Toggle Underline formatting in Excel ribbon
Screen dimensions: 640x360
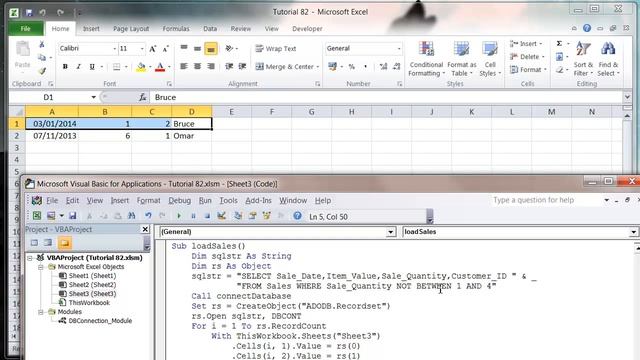pyautogui.click(x=92, y=67)
